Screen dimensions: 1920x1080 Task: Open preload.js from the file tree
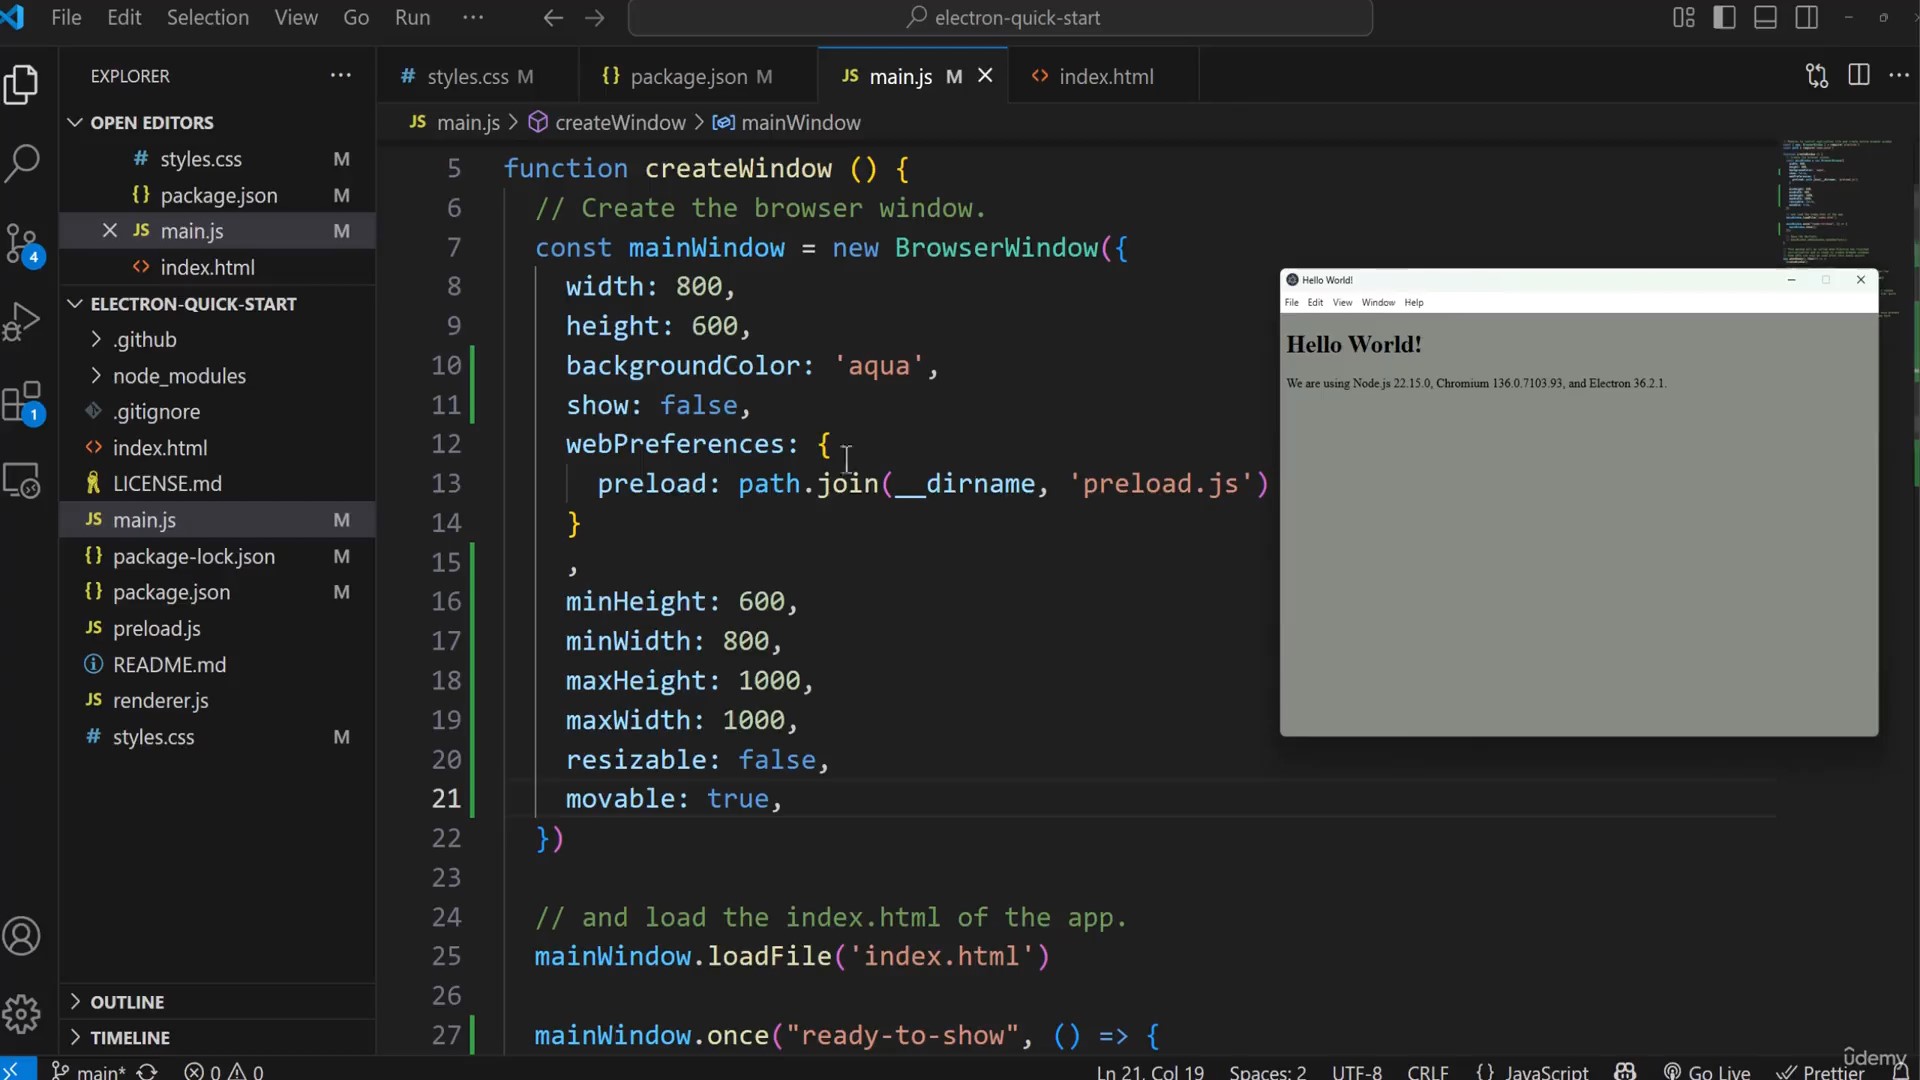pos(157,629)
